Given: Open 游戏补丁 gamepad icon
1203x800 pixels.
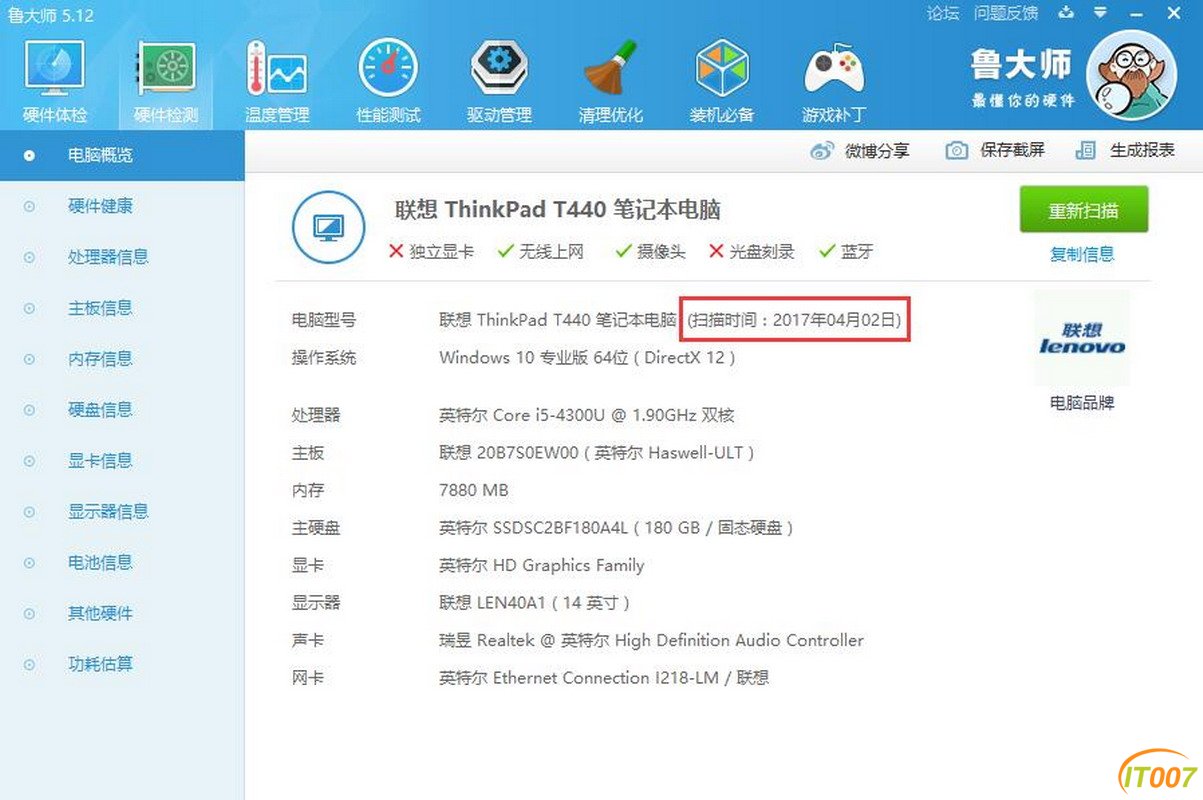Looking at the screenshot, I should pos(834,69).
